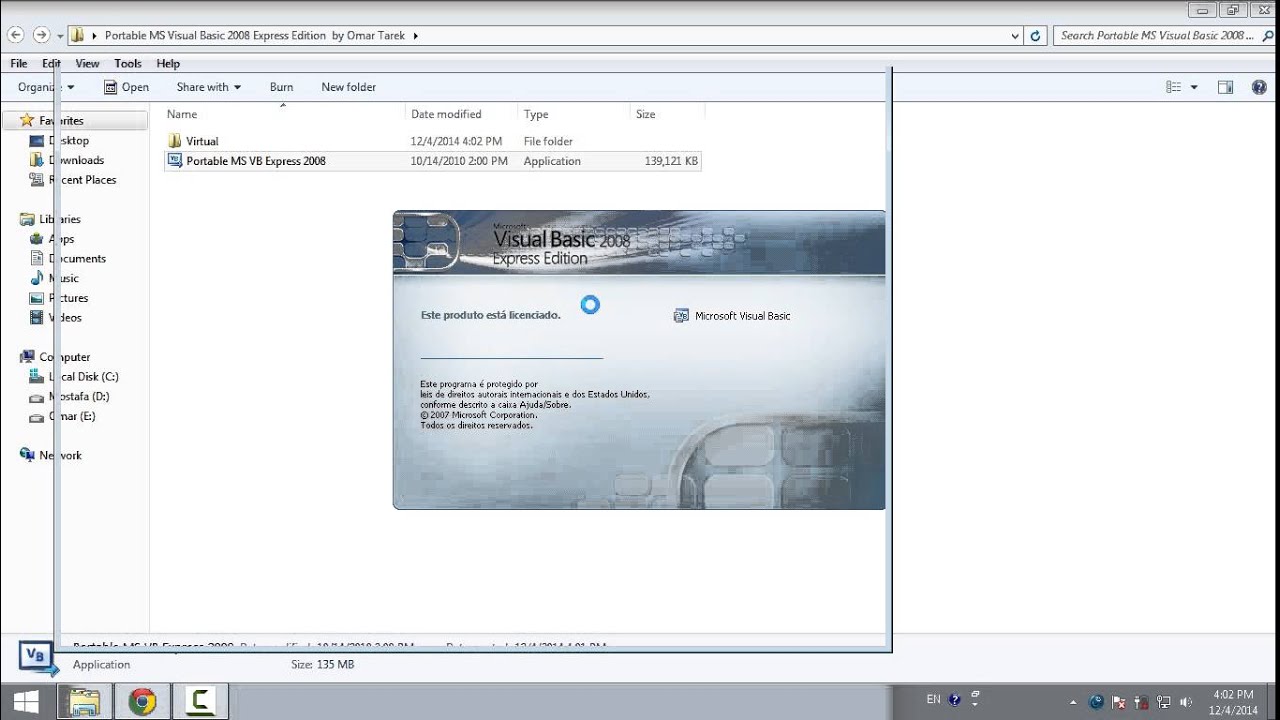Click the Change your view icon

(x=1174, y=87)
